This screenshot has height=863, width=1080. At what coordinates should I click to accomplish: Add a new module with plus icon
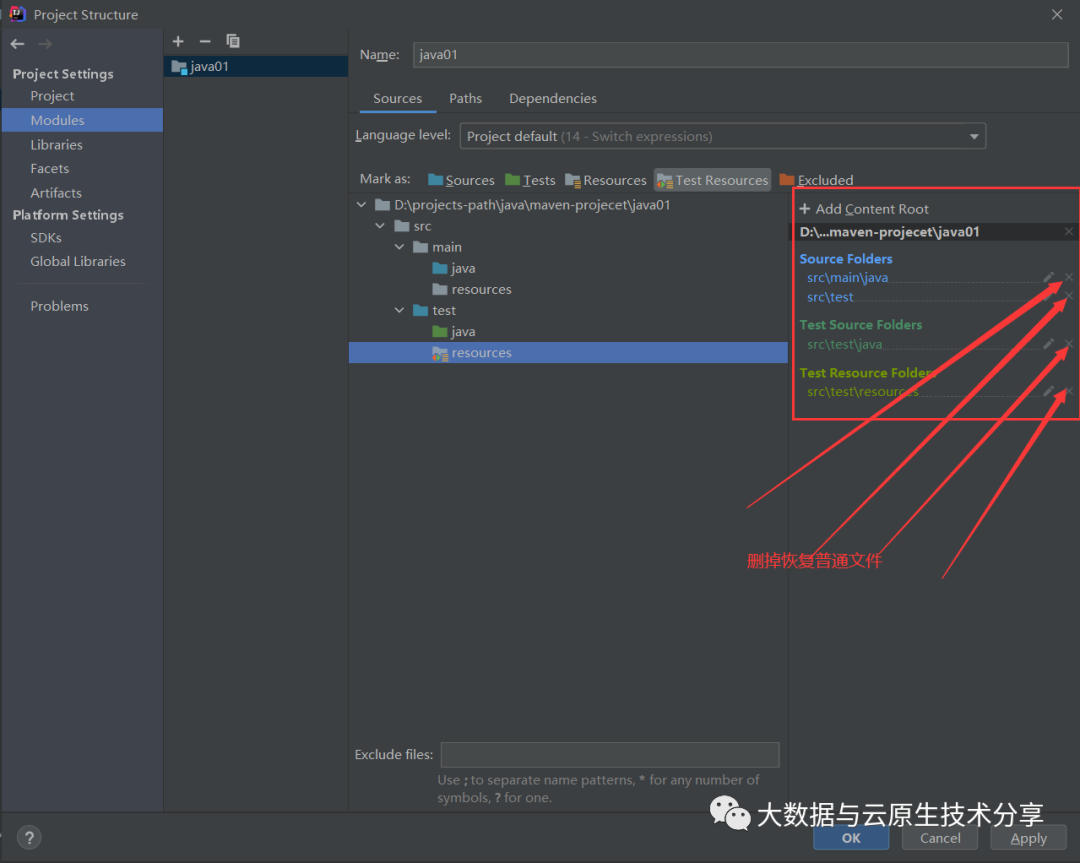(178, 41)
